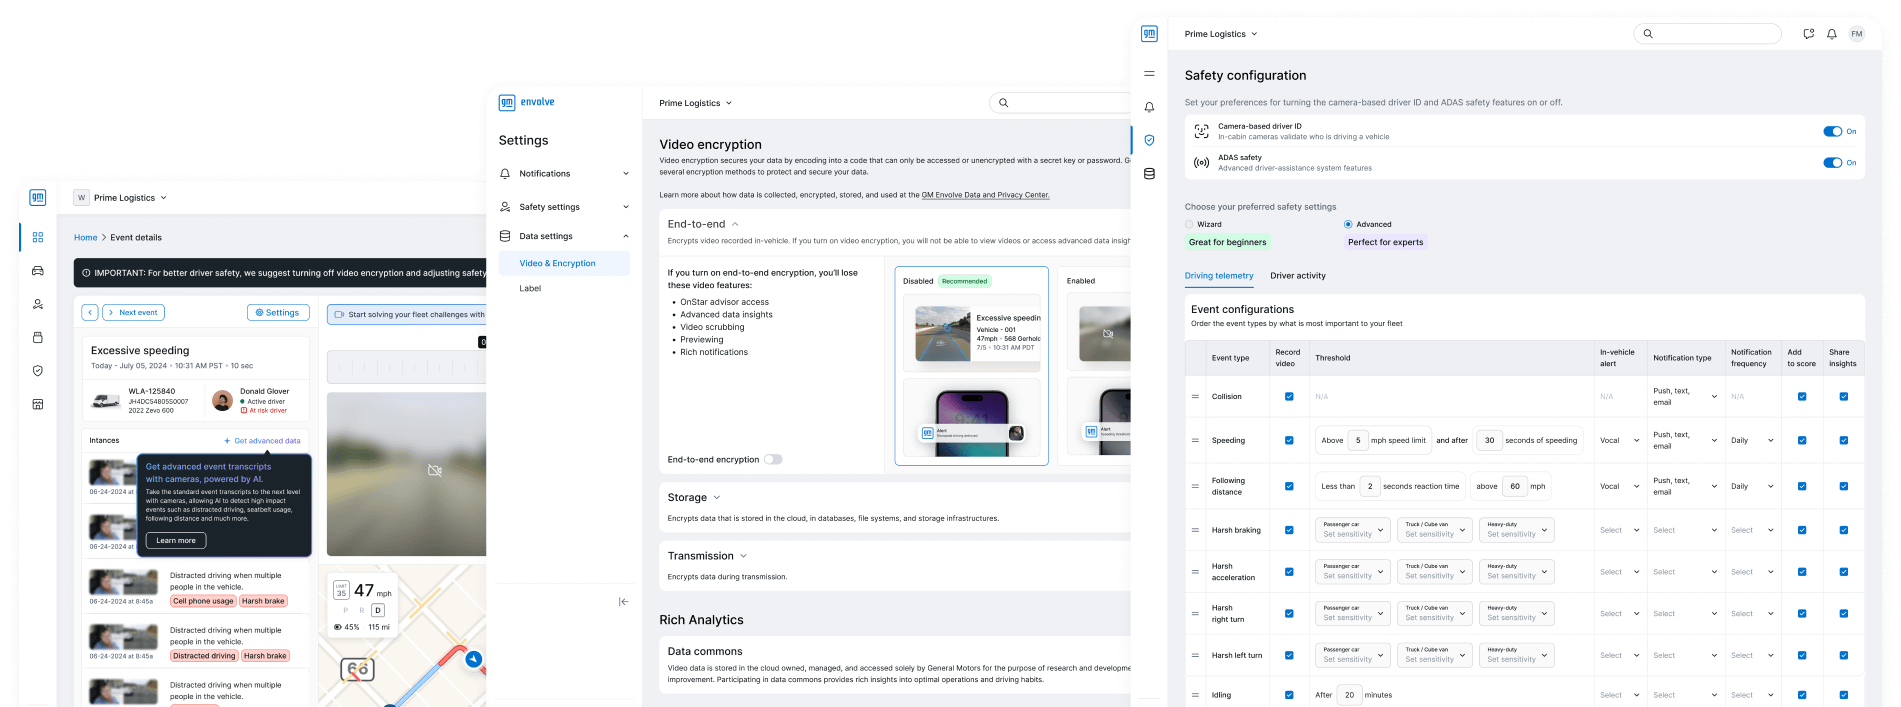The image size is (1901, 707).
Task: Click the feedback chat icon beside FM avatar
Action: tap(1808, 34)
